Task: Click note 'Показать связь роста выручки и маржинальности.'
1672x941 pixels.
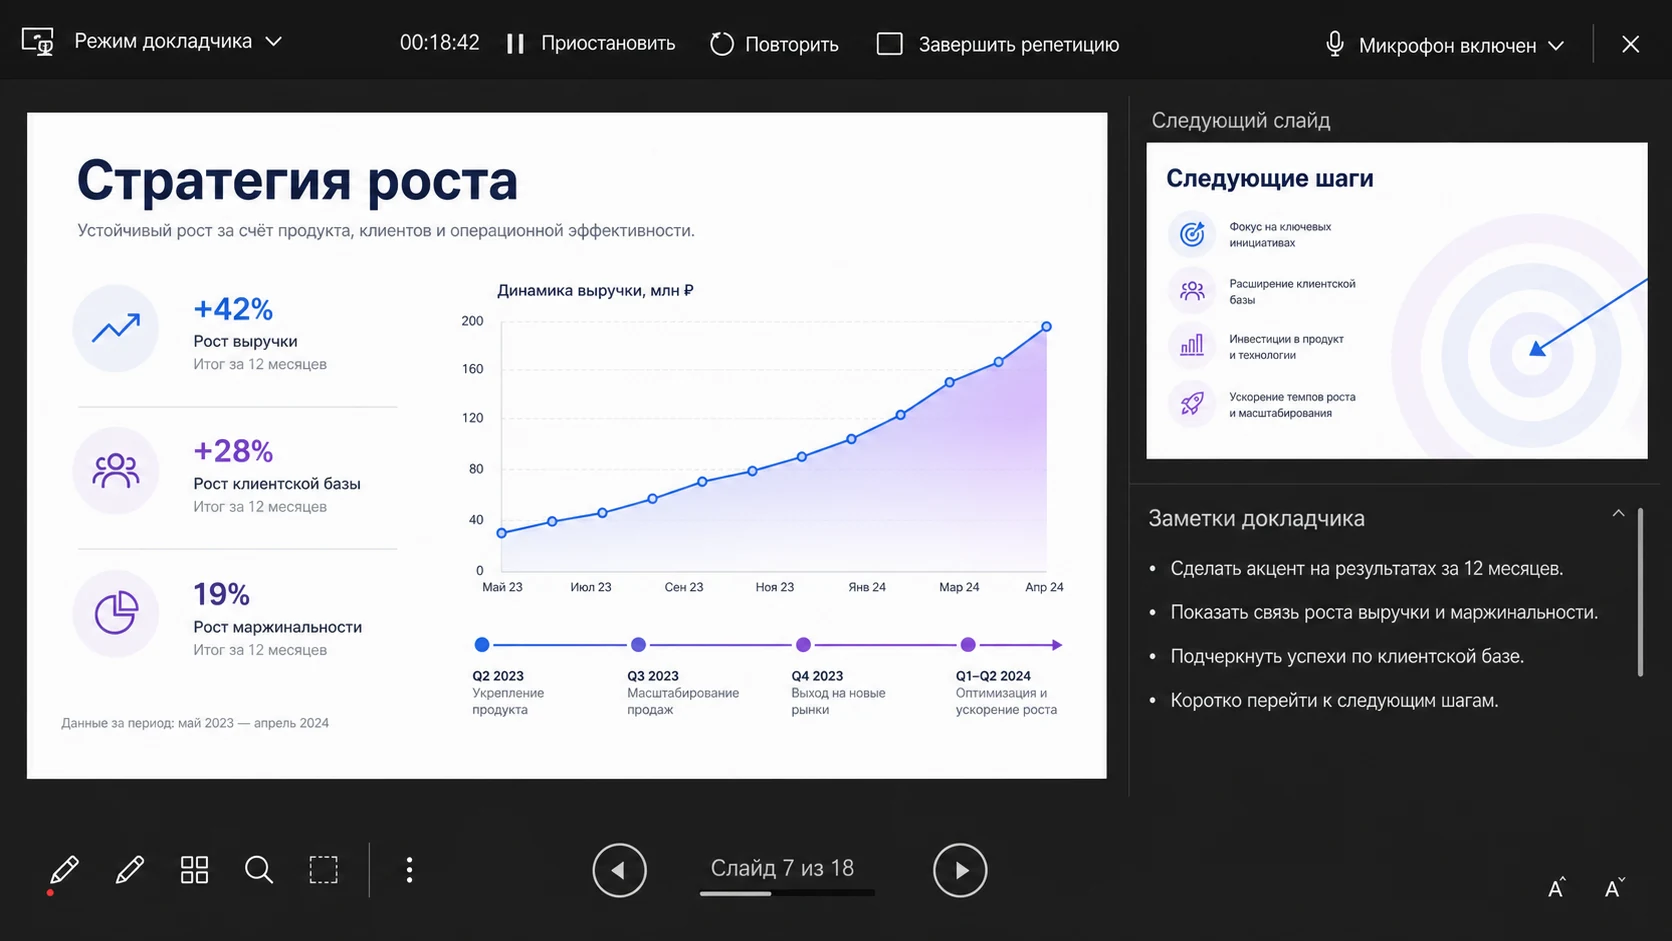Action: 1384,612
